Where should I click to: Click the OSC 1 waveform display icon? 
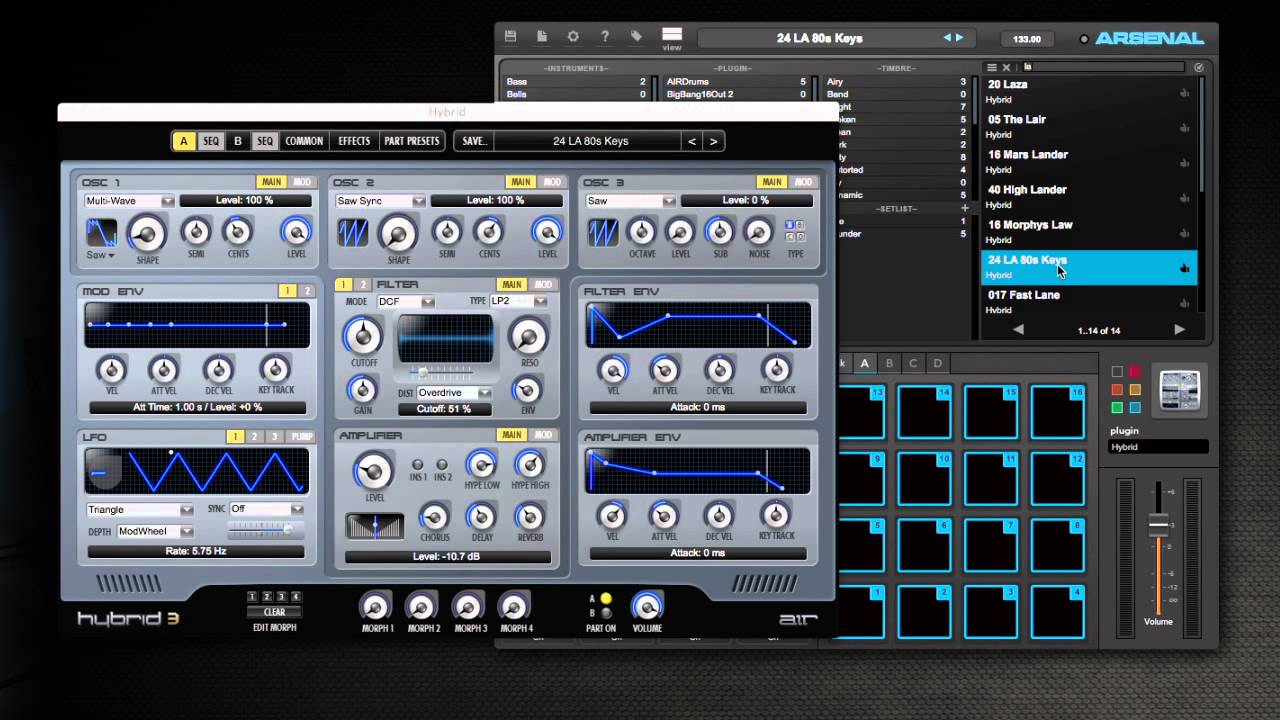point(101,233)
